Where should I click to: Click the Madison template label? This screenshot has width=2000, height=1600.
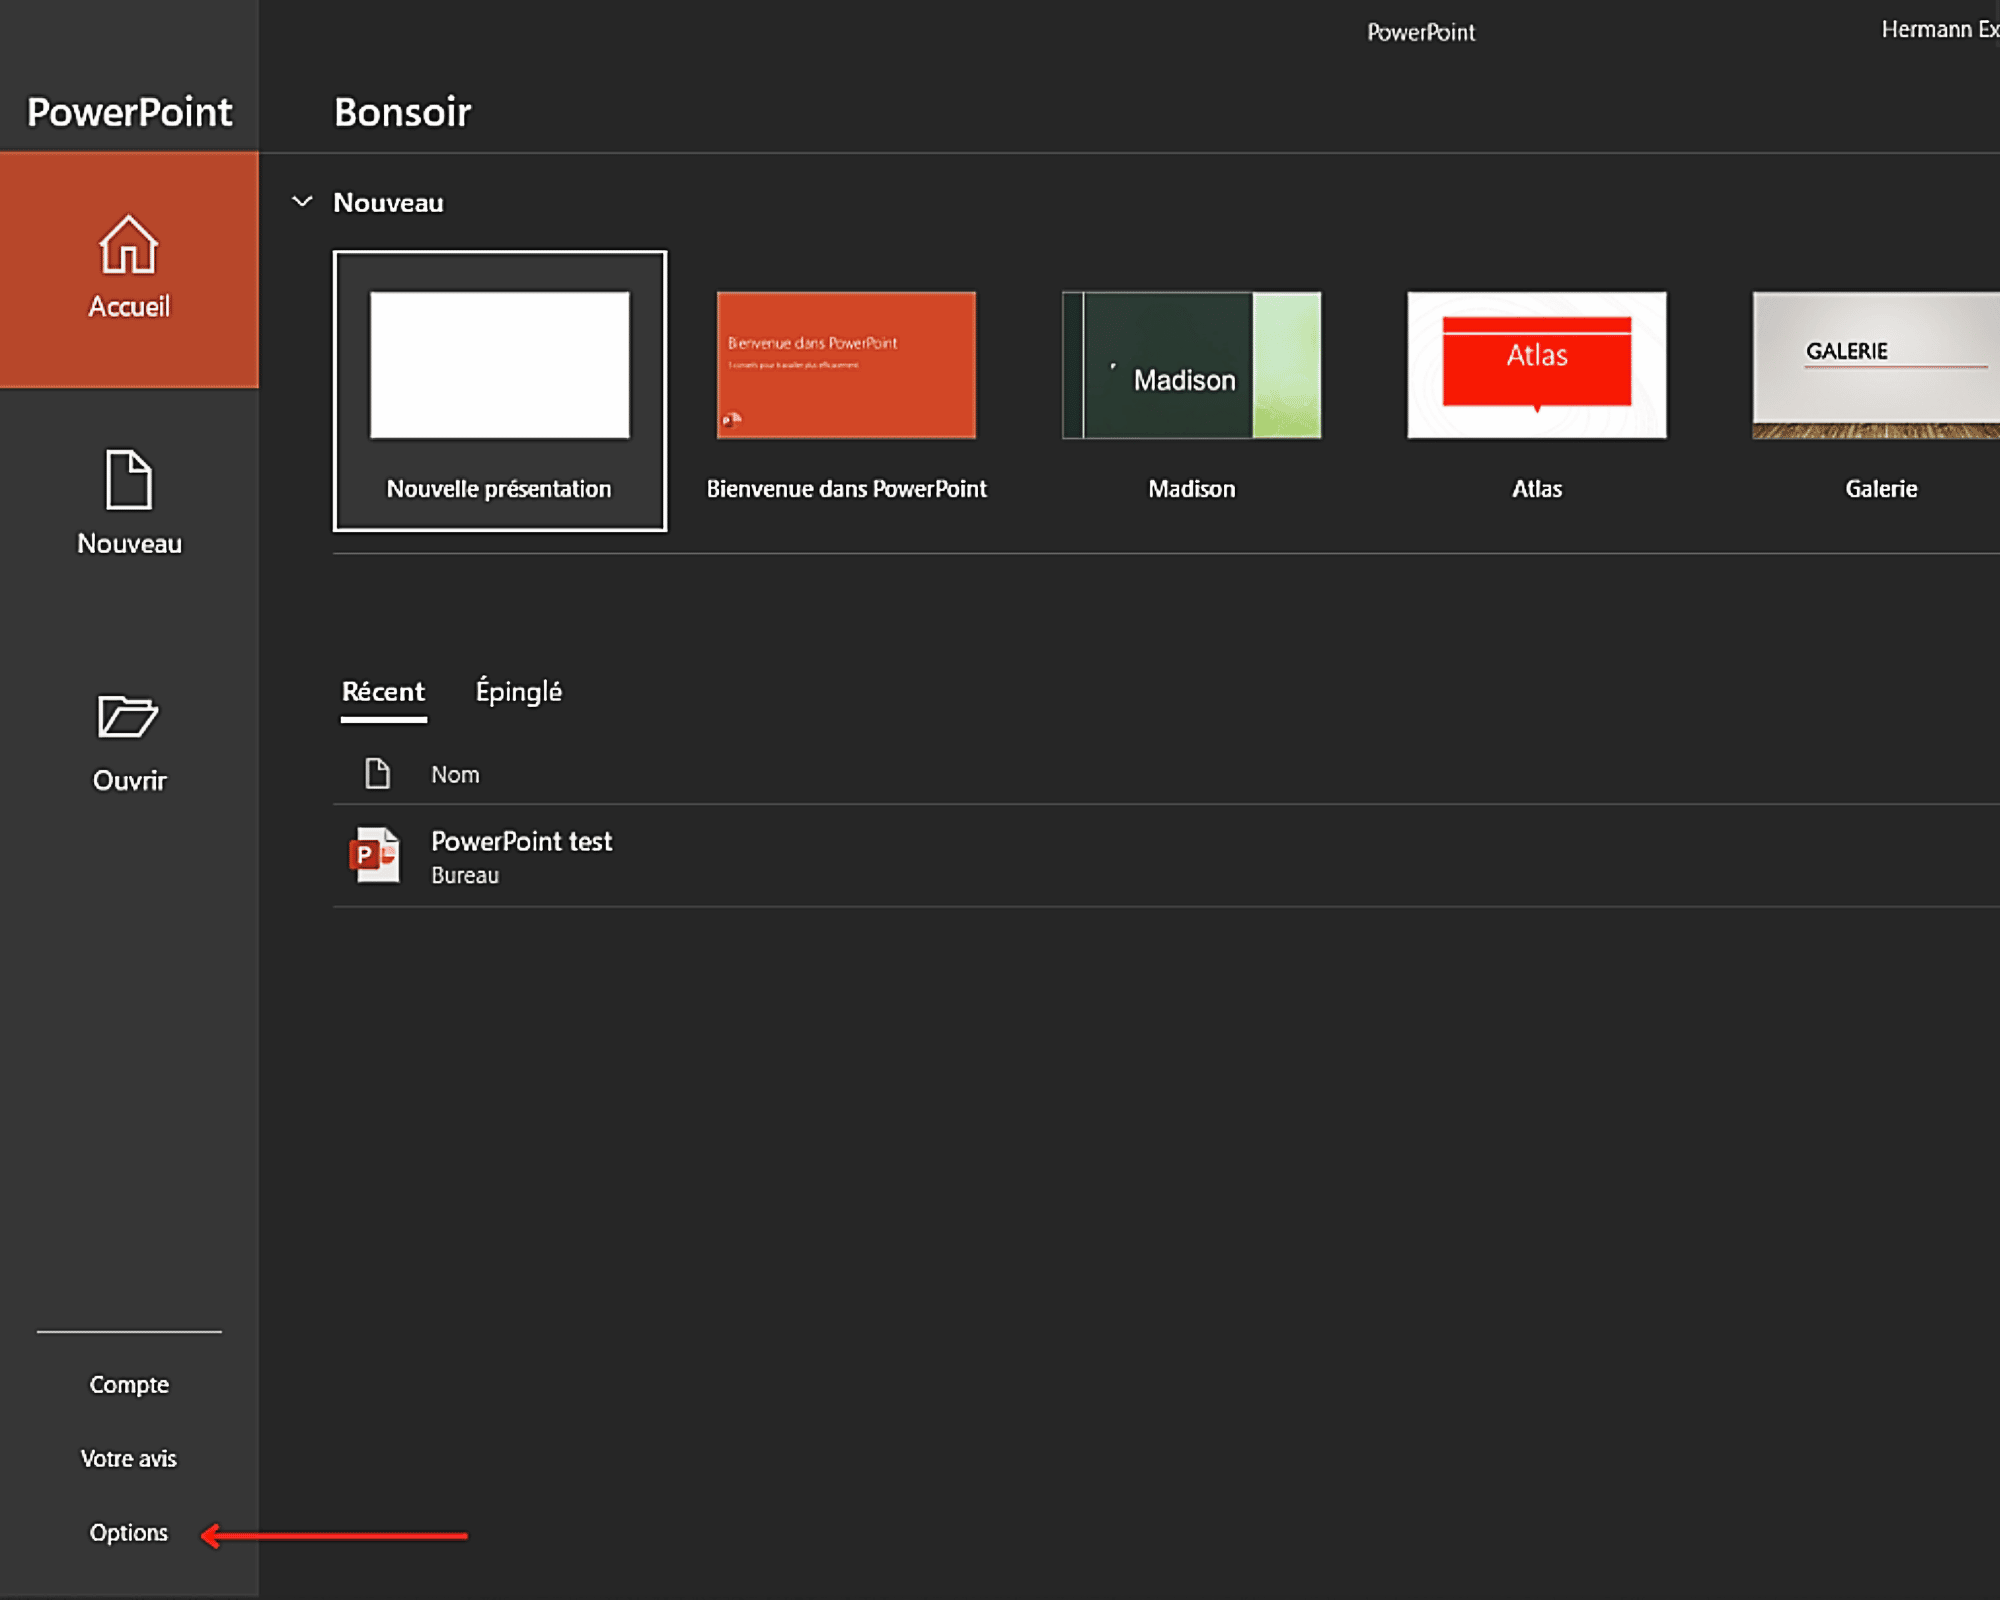(1192, 489)
